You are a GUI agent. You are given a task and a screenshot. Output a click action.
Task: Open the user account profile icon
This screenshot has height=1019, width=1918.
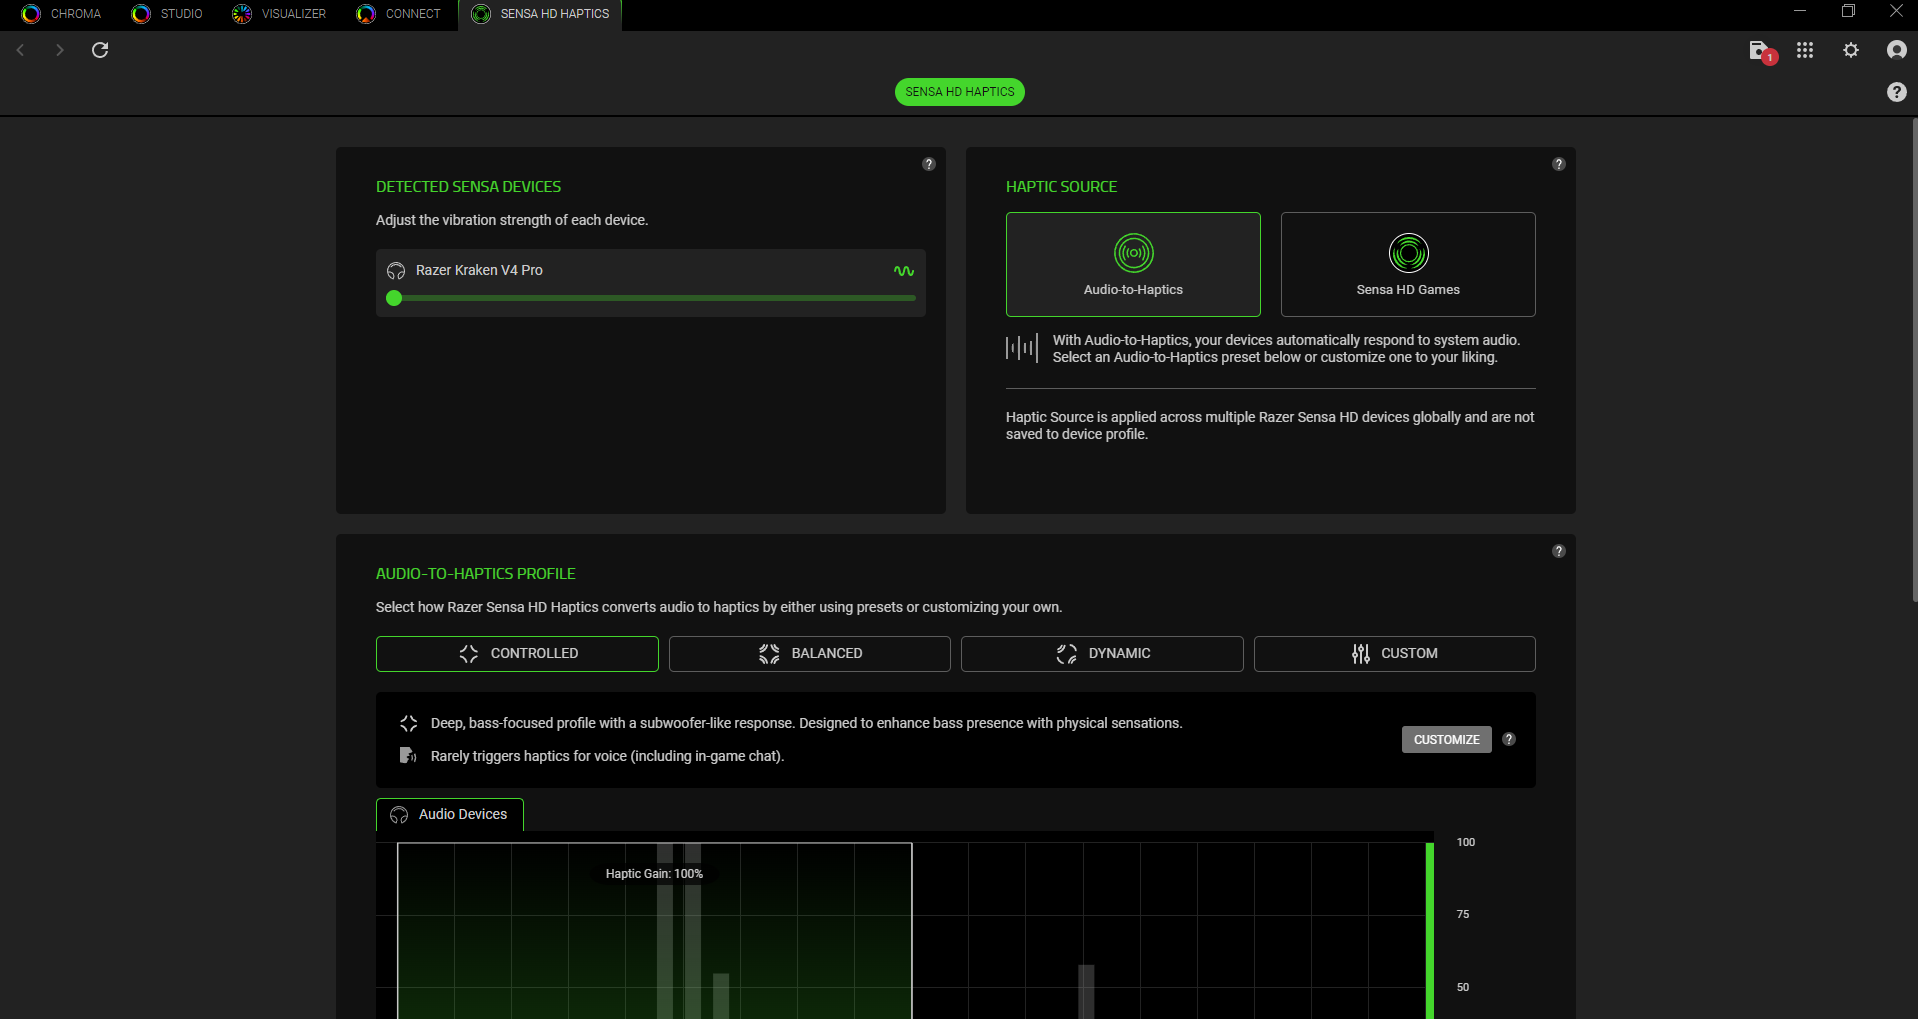(1896, 50)
